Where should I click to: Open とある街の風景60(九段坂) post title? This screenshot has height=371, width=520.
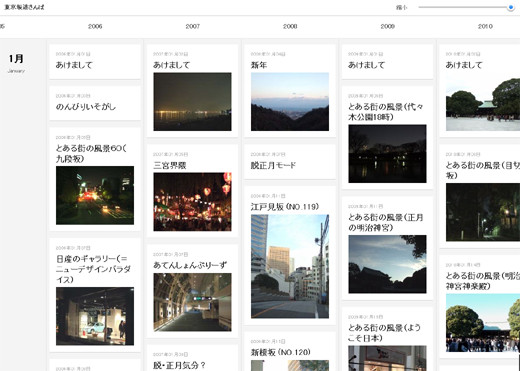tap(91, 153)
